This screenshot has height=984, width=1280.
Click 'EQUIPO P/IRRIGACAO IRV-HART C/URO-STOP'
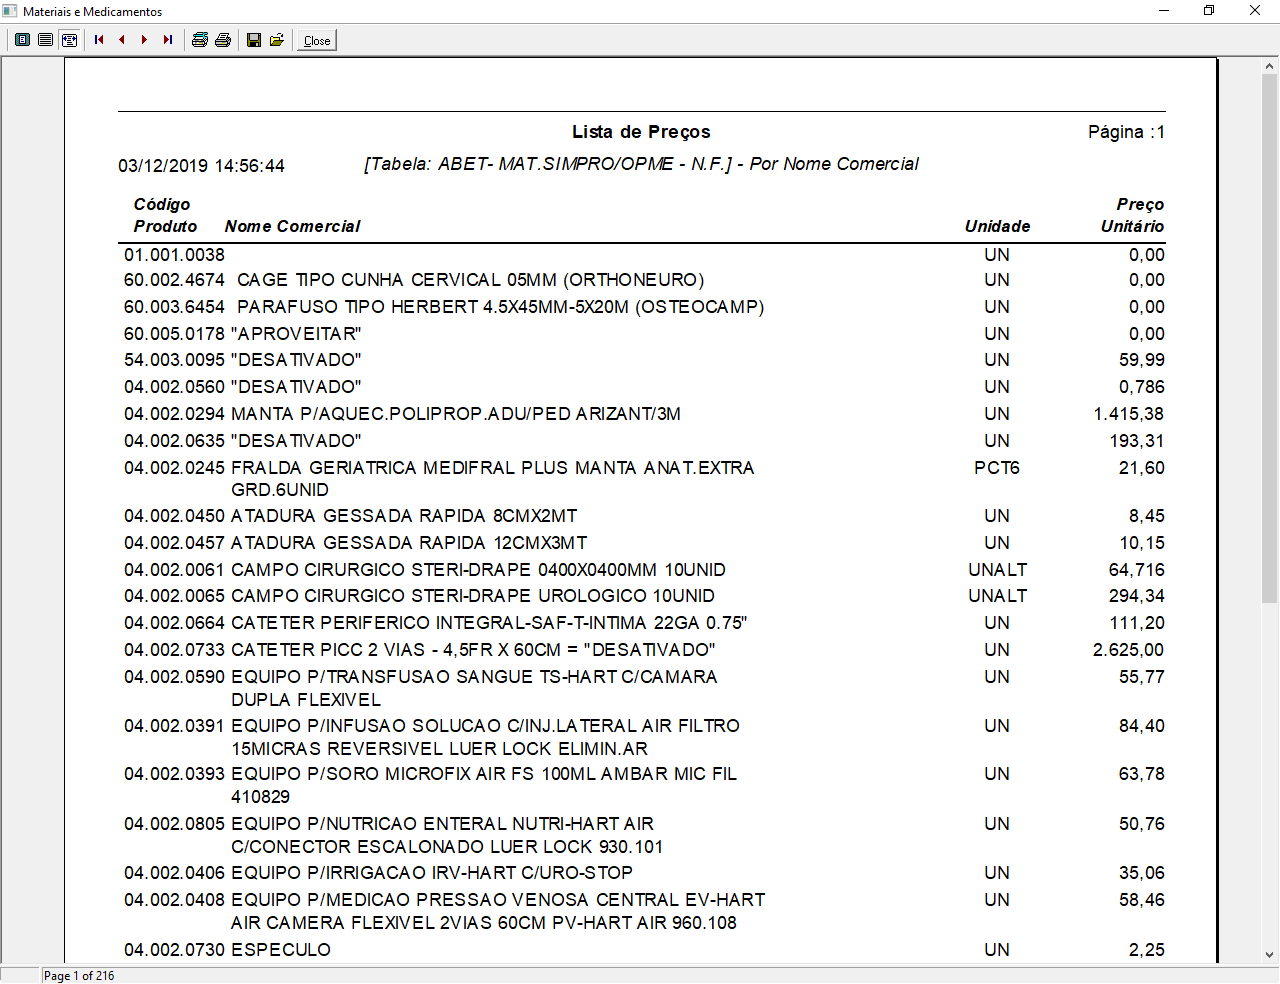point(432,873)
